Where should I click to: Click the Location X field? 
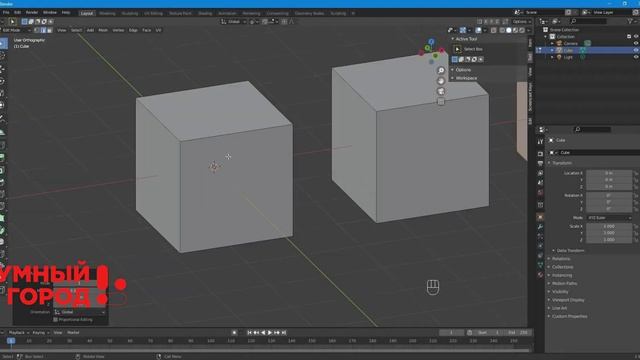coord(609,173)
